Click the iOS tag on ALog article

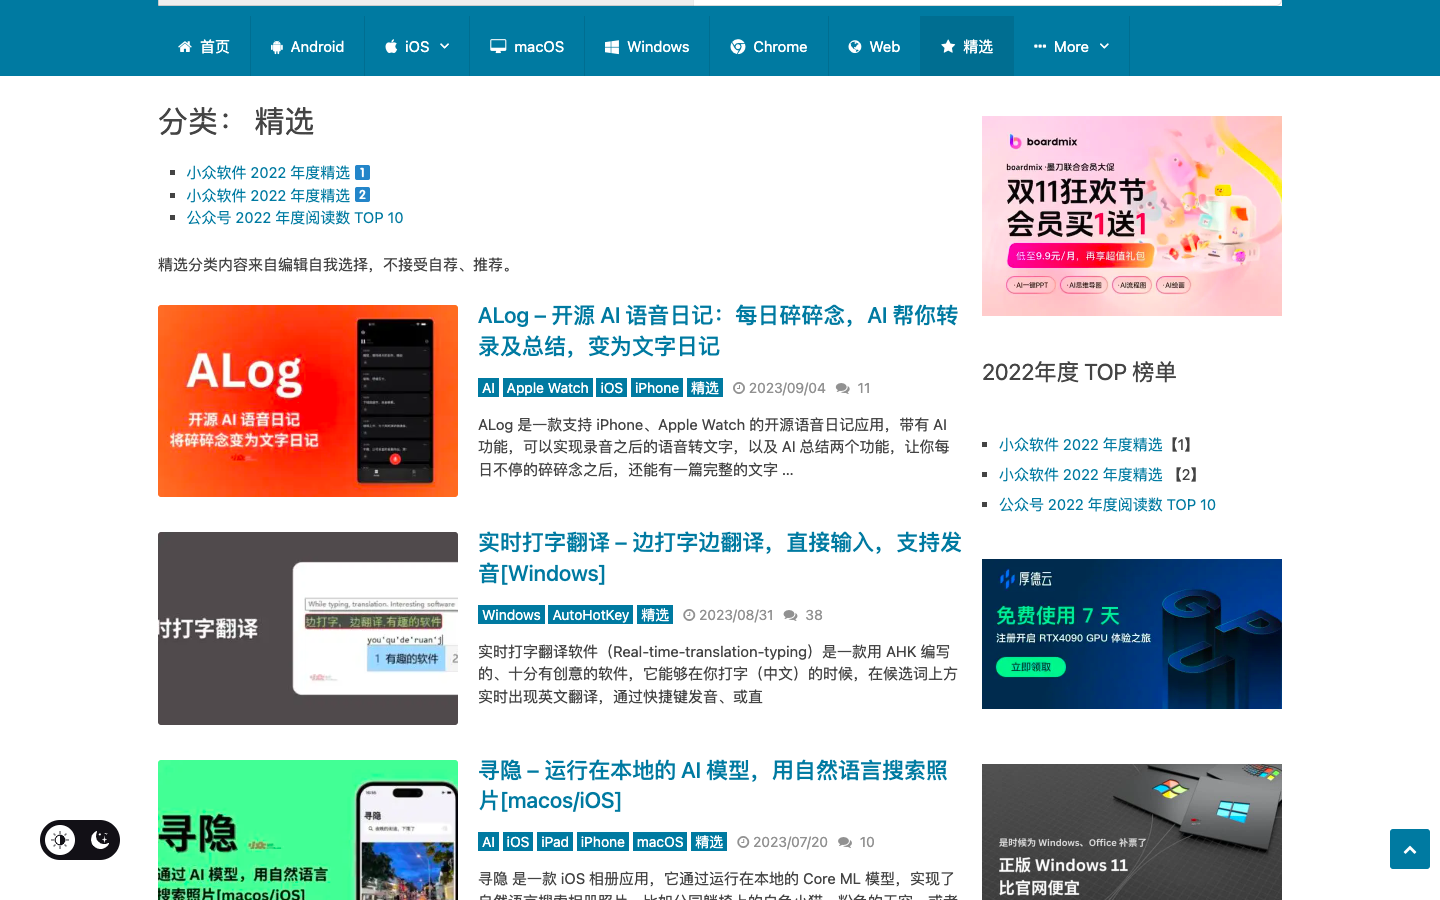pos(612,388)
